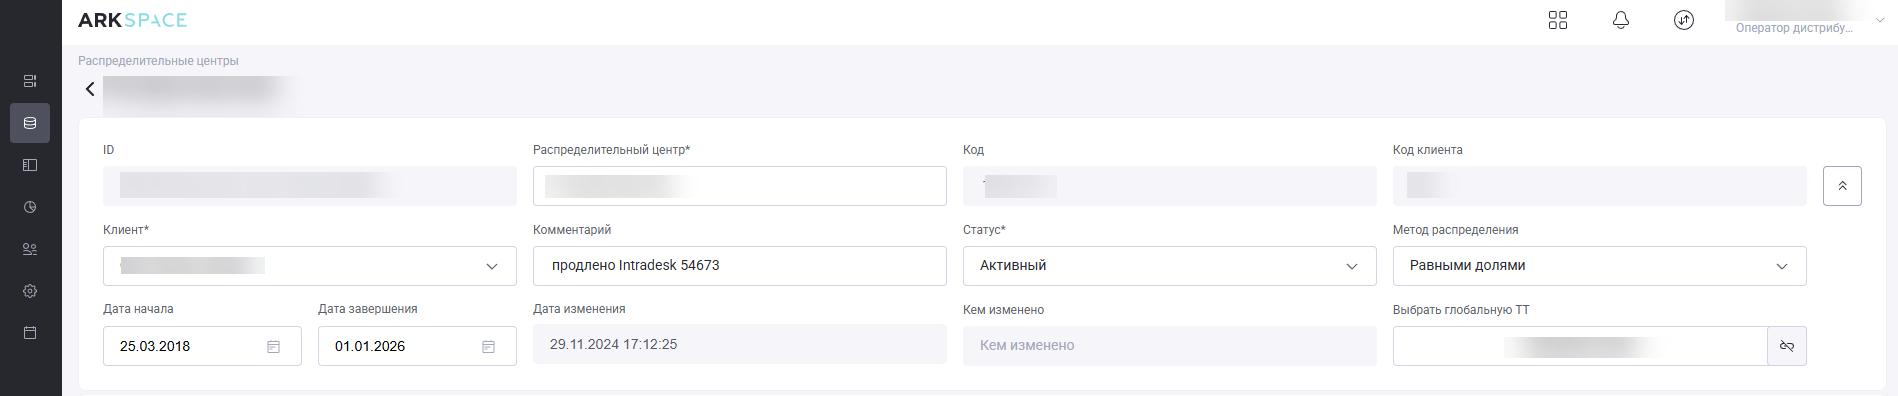Open the notifications bell
Screen dimensions: 1898x396
point(1621,20)
